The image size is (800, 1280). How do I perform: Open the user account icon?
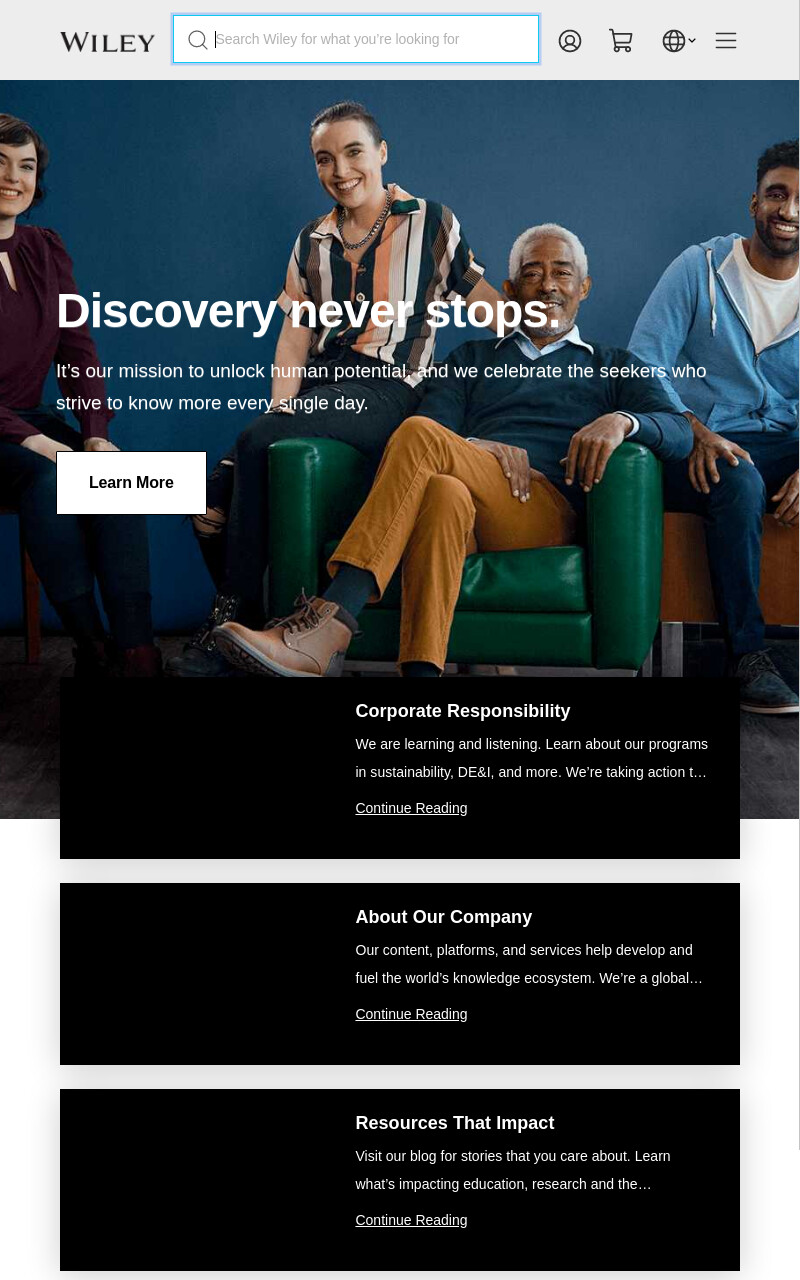pos(570,41)
